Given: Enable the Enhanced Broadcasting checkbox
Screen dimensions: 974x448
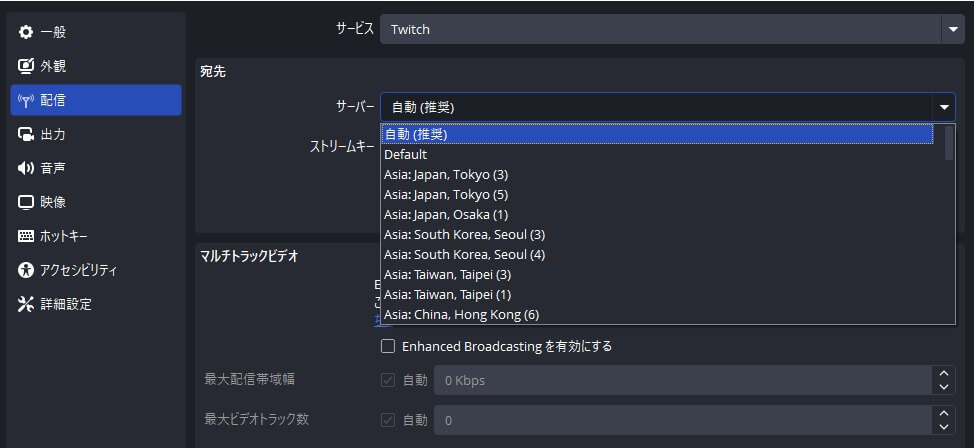Looking at the screenshot, I should pyautogui.click(x=388, y=346).
